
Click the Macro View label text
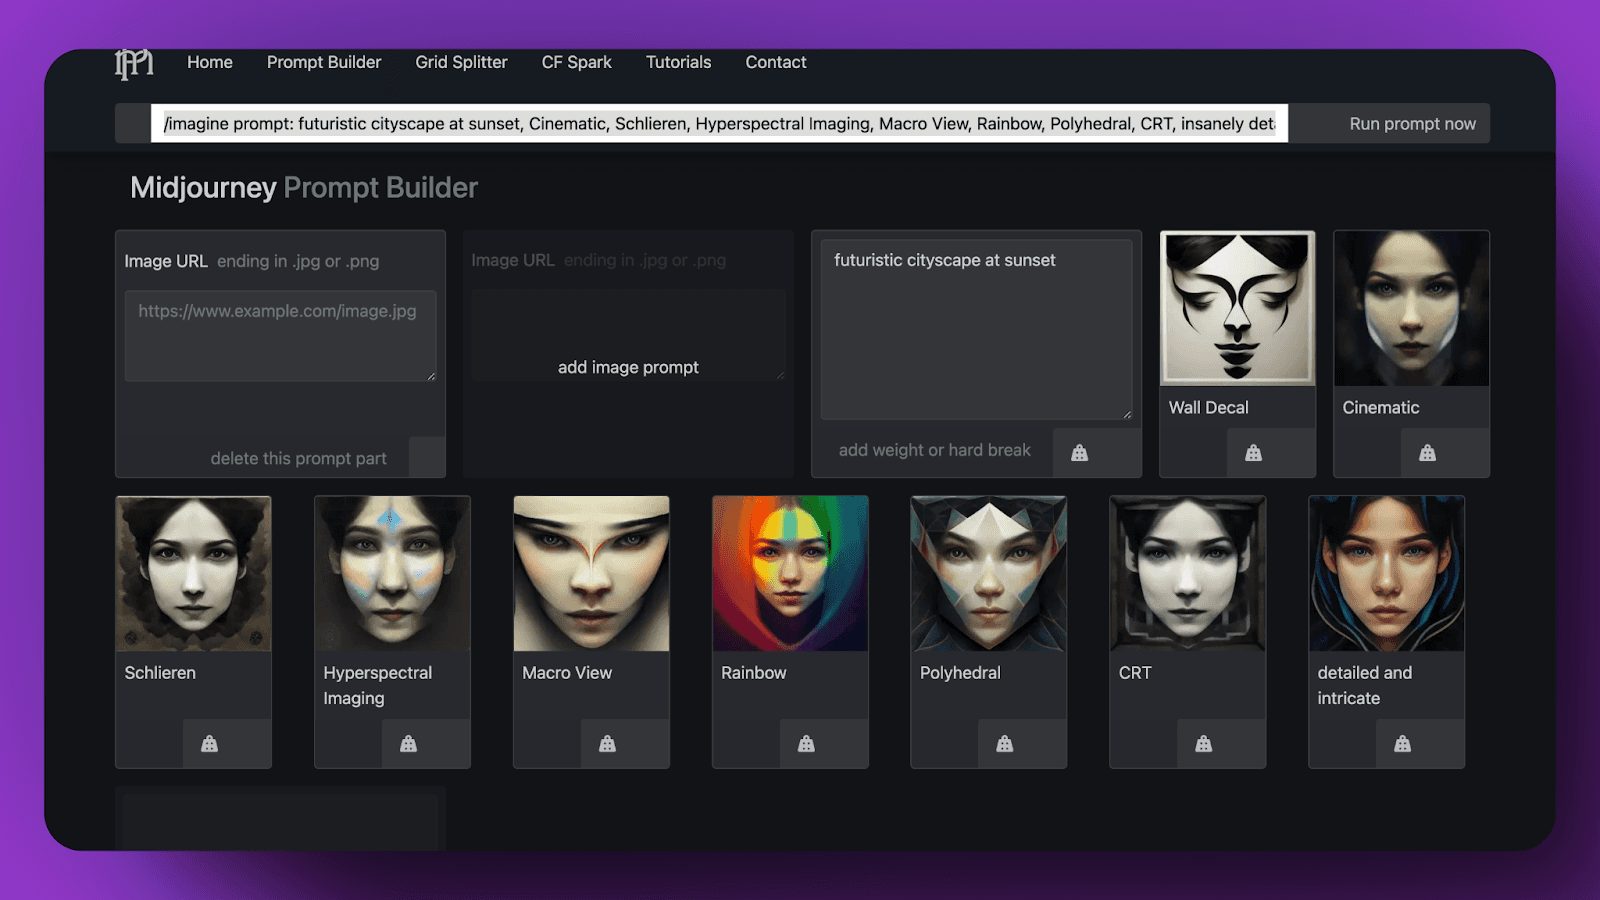click(x=567, y=673)
